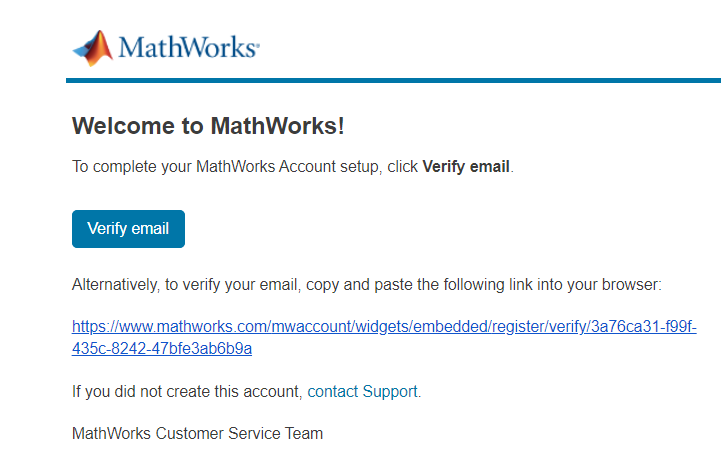Screen dimensions: 721x462
Task: Click the word MathWorks in the Welcome heading
Action: [274, 126]
